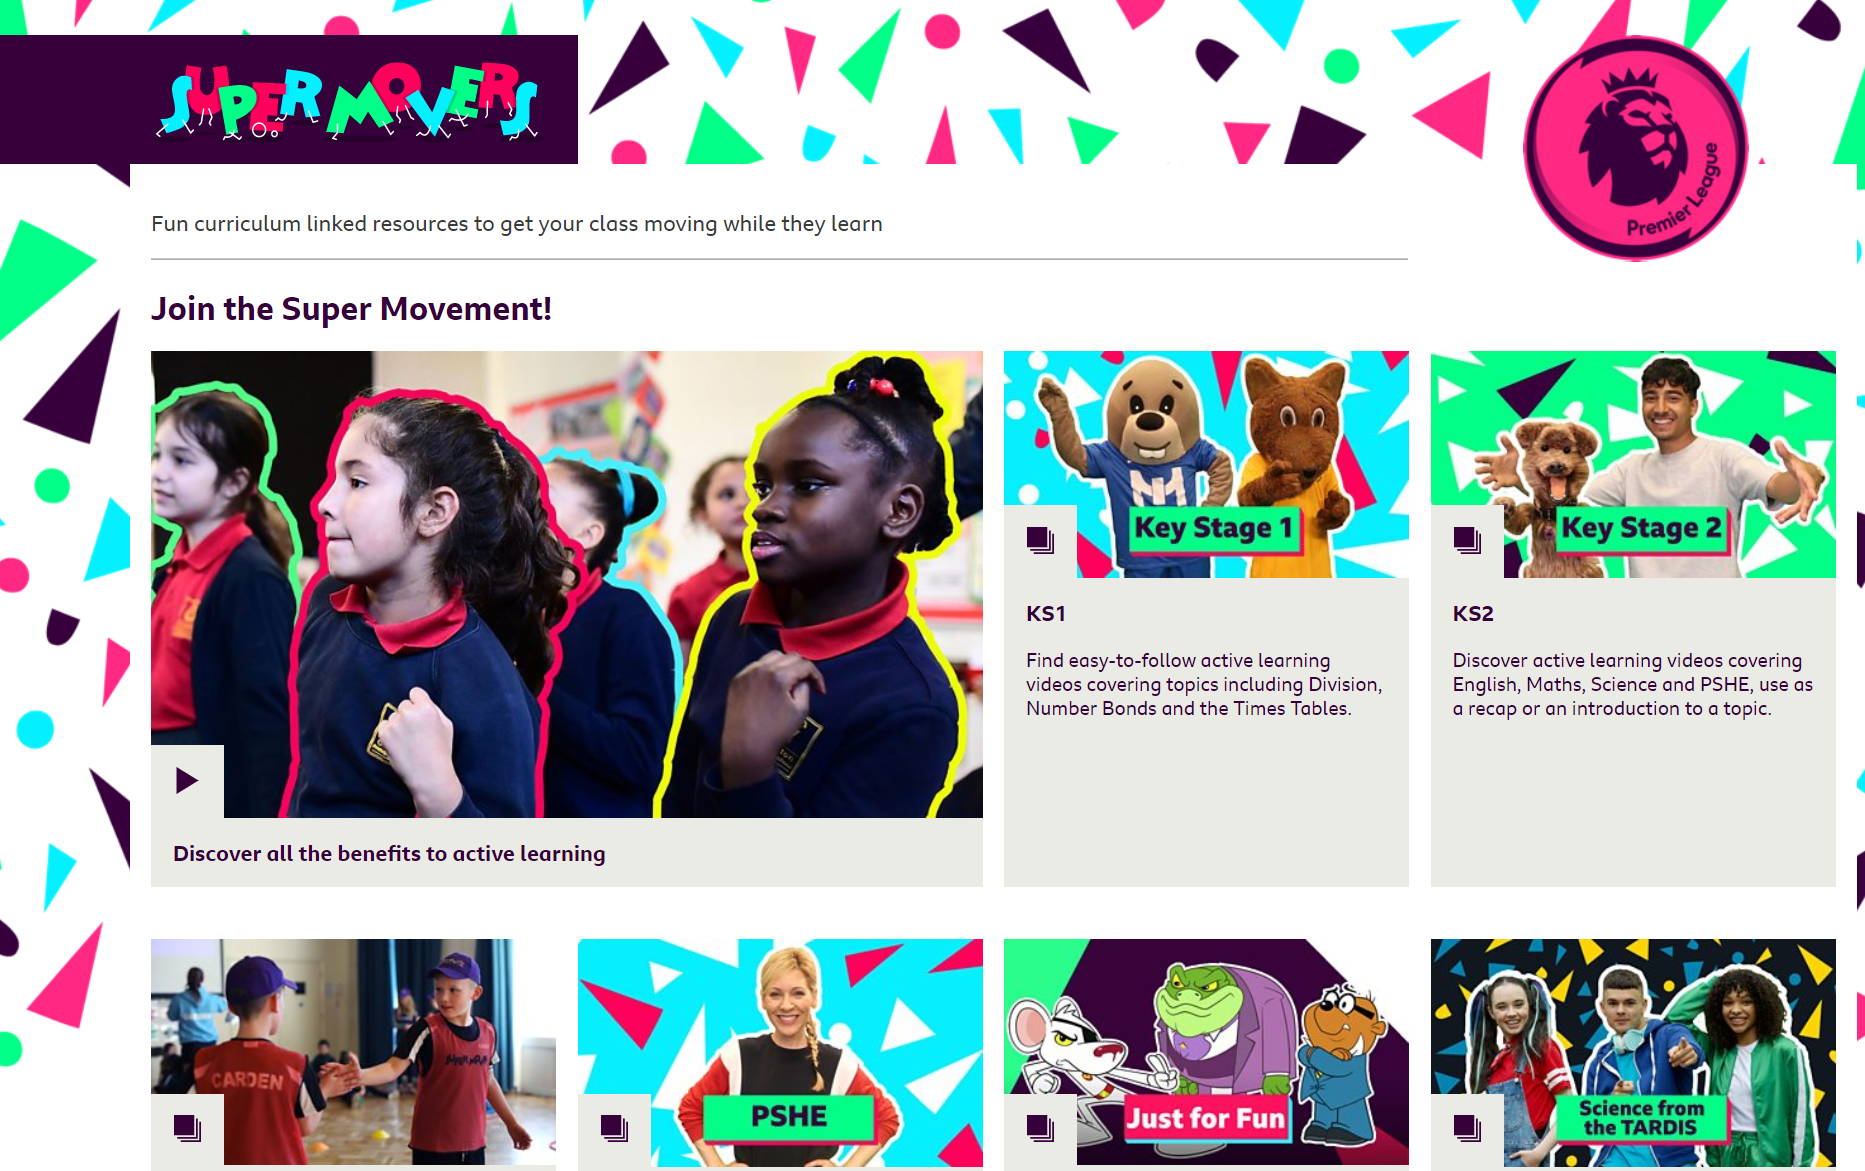The image size is (1865, 1171).
Task: Click collection icon on Carden children card
Action: click(x=187, y=1129)
